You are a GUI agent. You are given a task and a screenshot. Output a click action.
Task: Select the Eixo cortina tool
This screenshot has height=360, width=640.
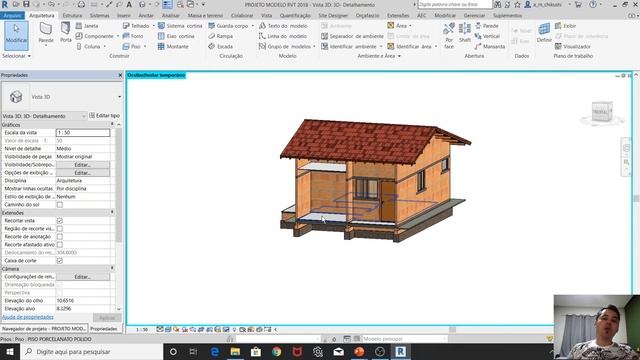tap(176, 36)
